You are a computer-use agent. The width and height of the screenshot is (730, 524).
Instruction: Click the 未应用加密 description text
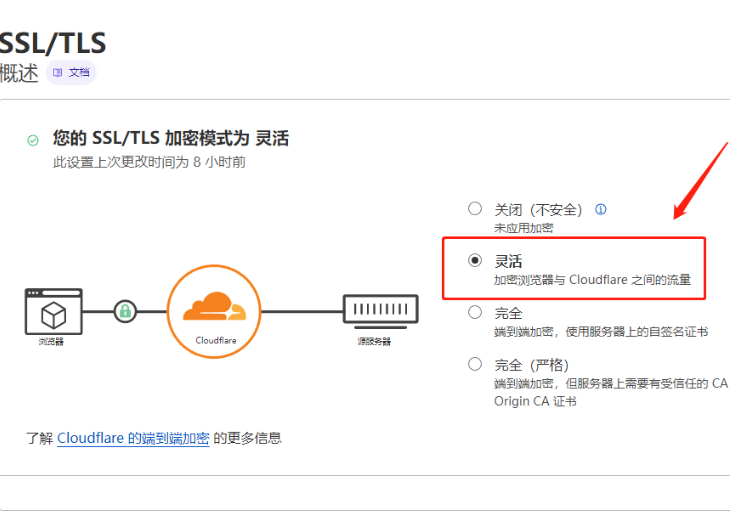pos(524,228)
